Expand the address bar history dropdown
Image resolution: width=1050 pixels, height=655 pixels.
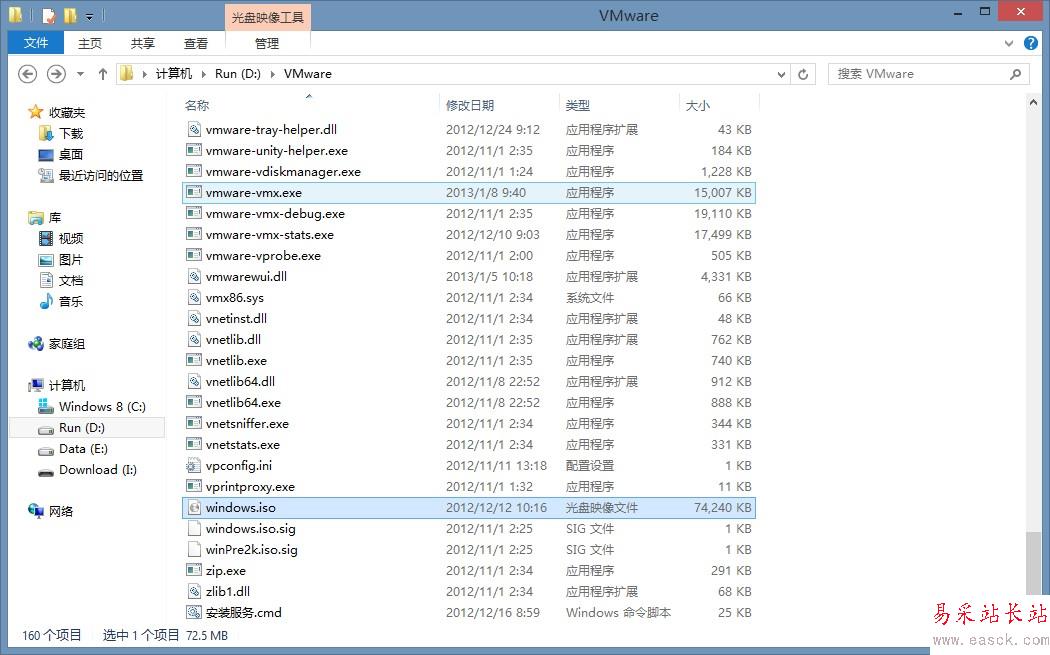pos(781,74)
